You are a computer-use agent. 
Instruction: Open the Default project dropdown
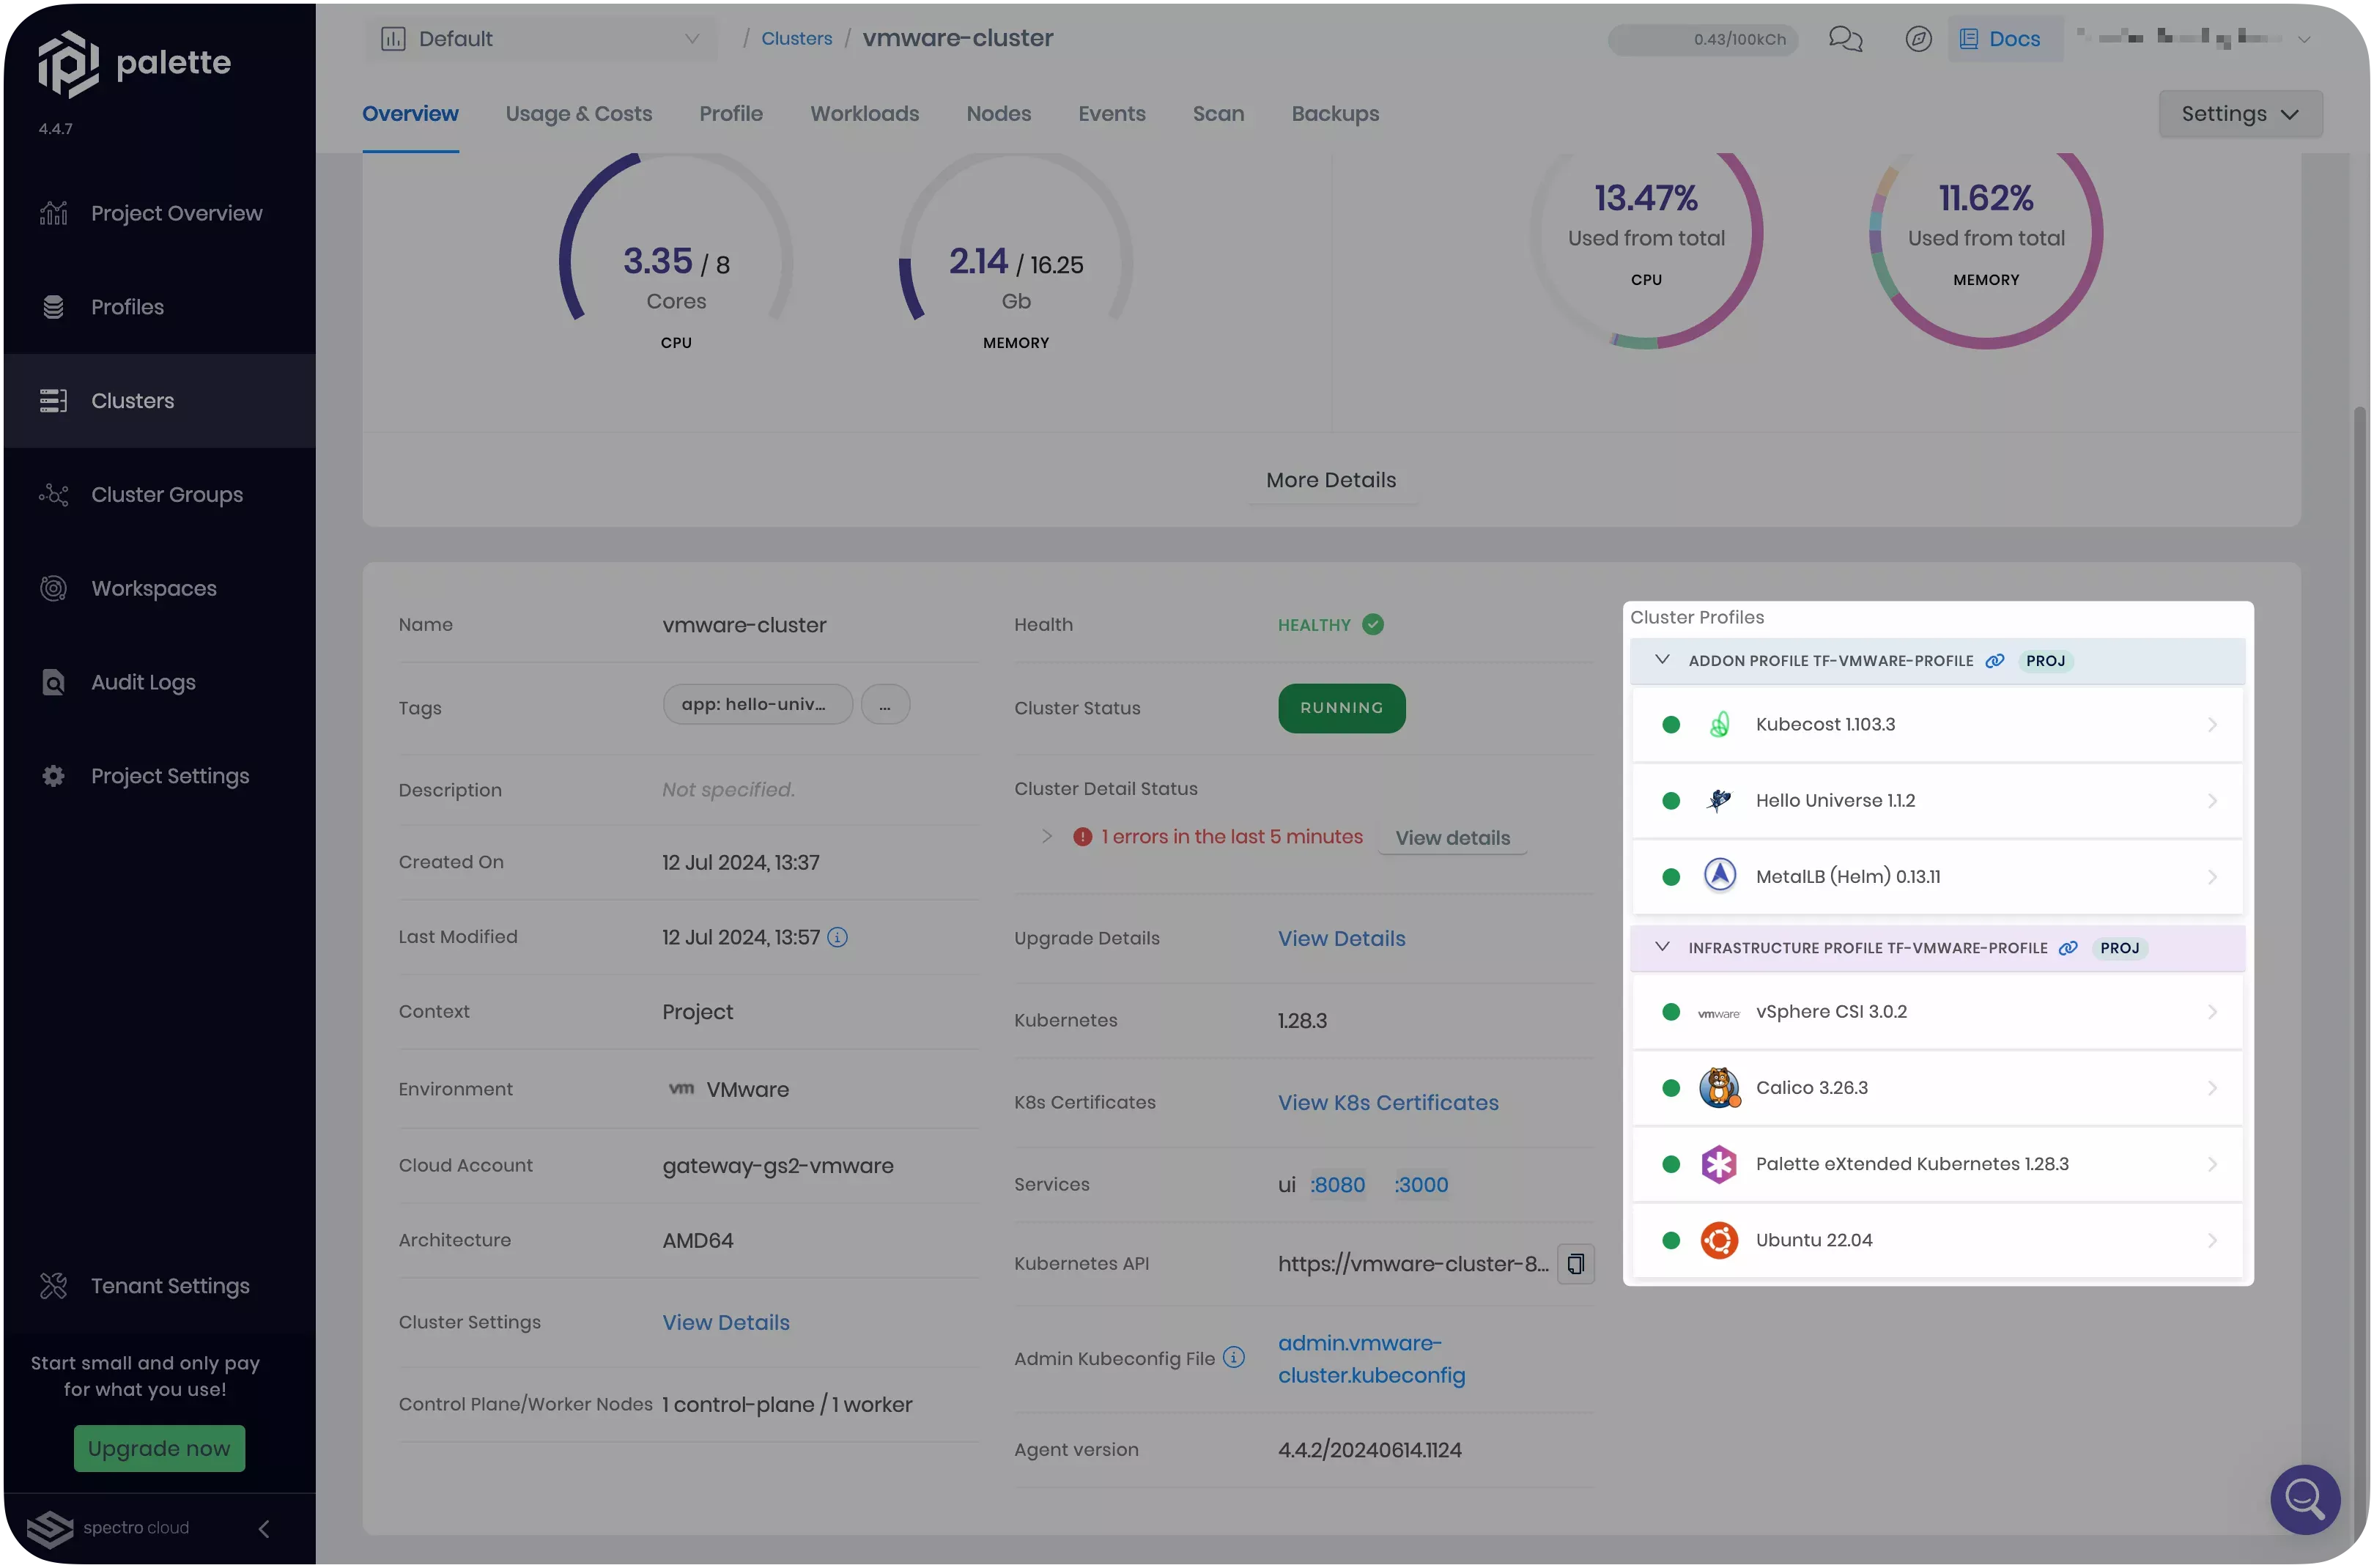coord(540,39)
